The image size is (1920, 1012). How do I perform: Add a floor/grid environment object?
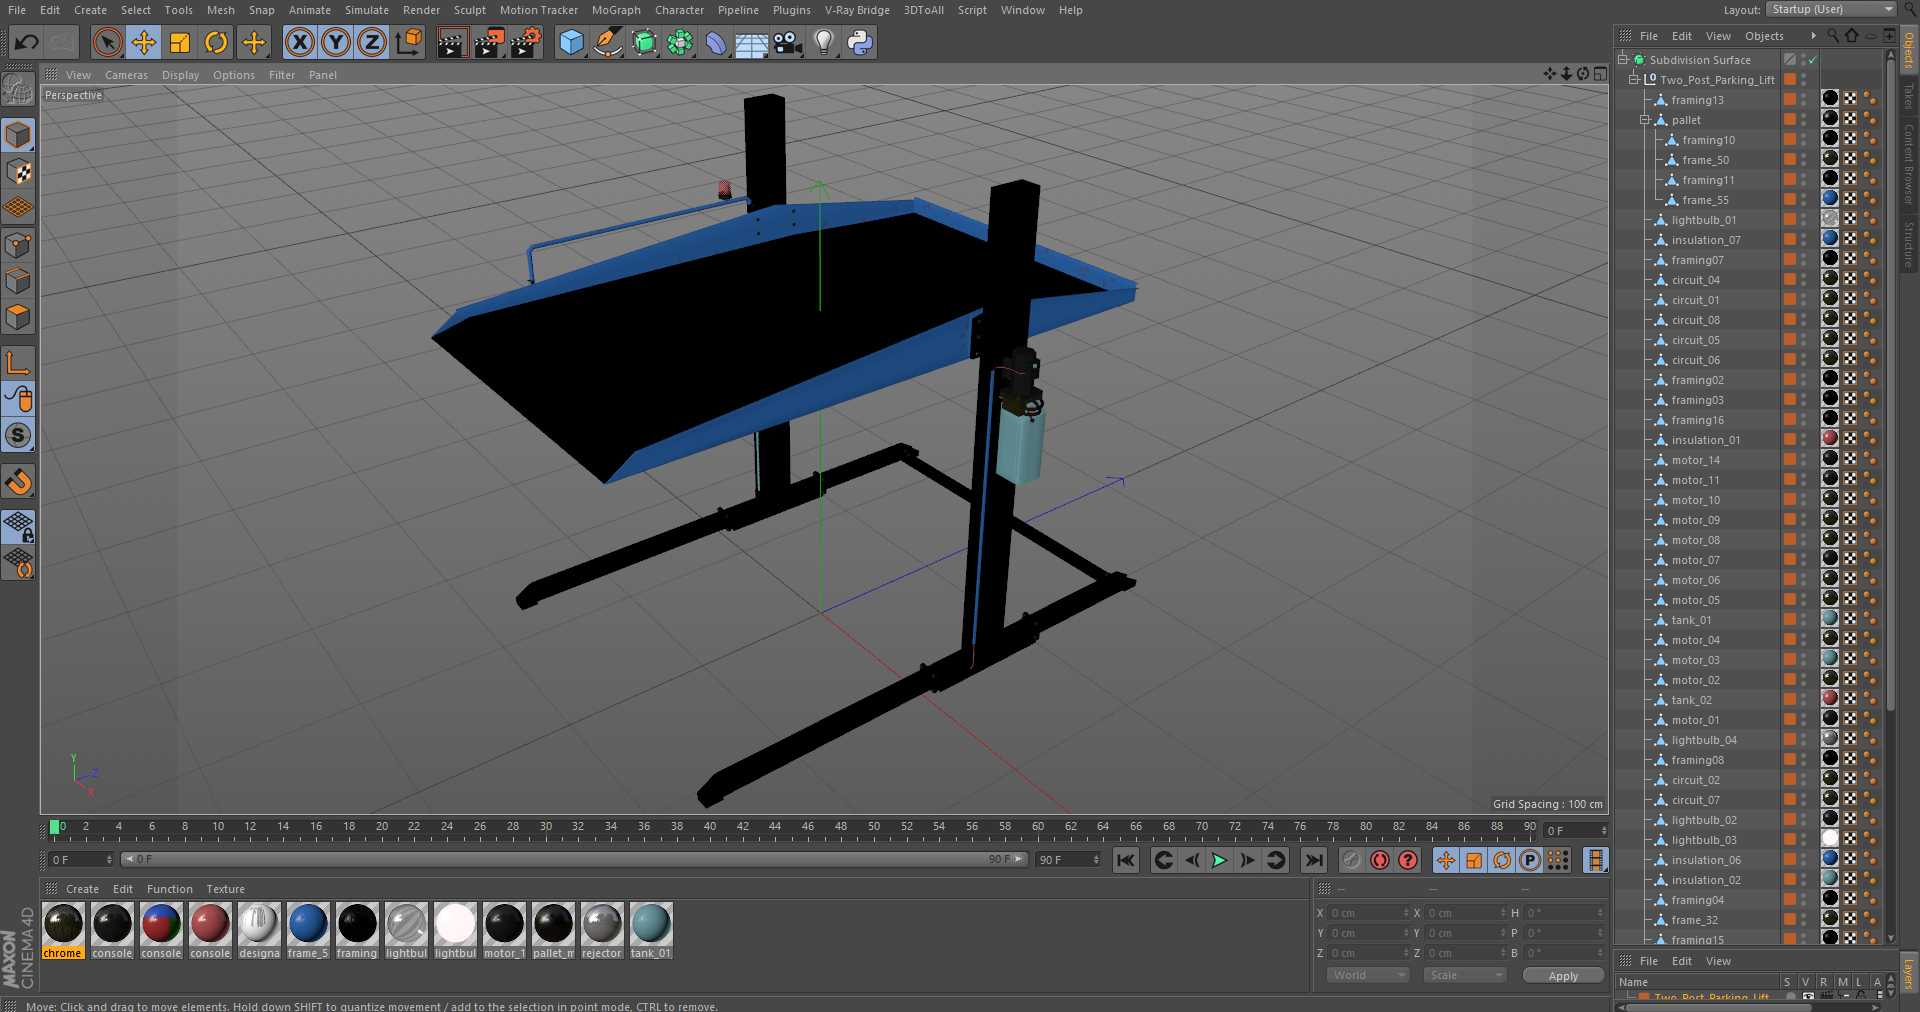point(751,42)
